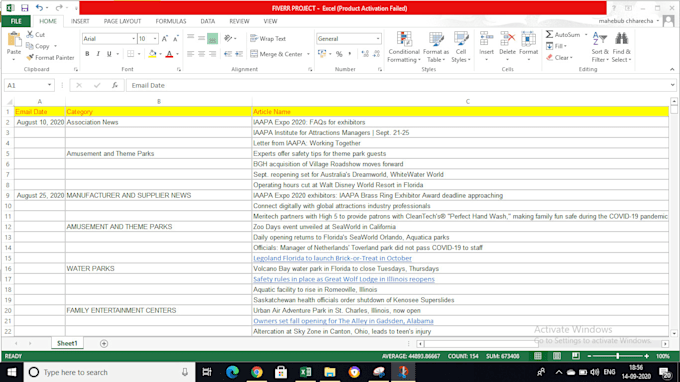The image size is (680, 382).
Task: Select the Format Painter tool
Action: [x=50, y=57]
